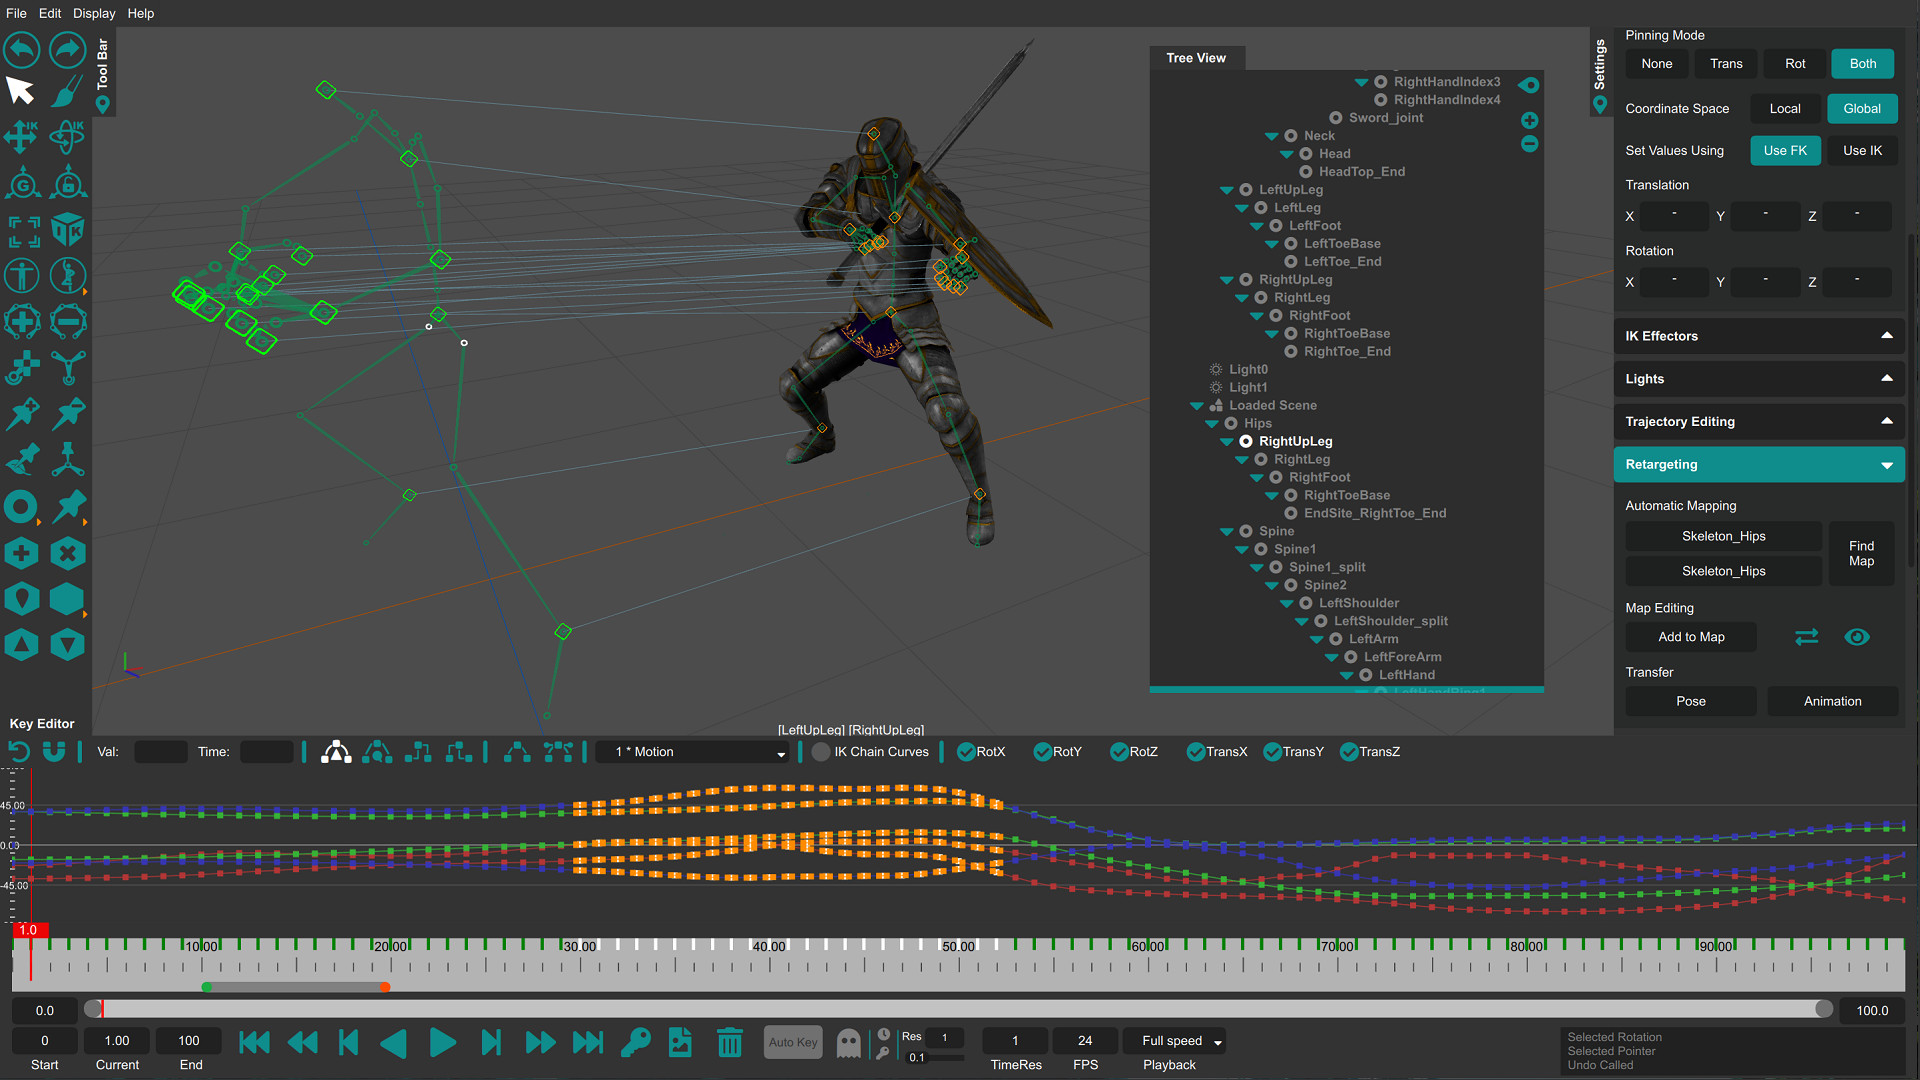Click Add to Map under Map Editing
The image size is (1920, 1080).
1690,637
